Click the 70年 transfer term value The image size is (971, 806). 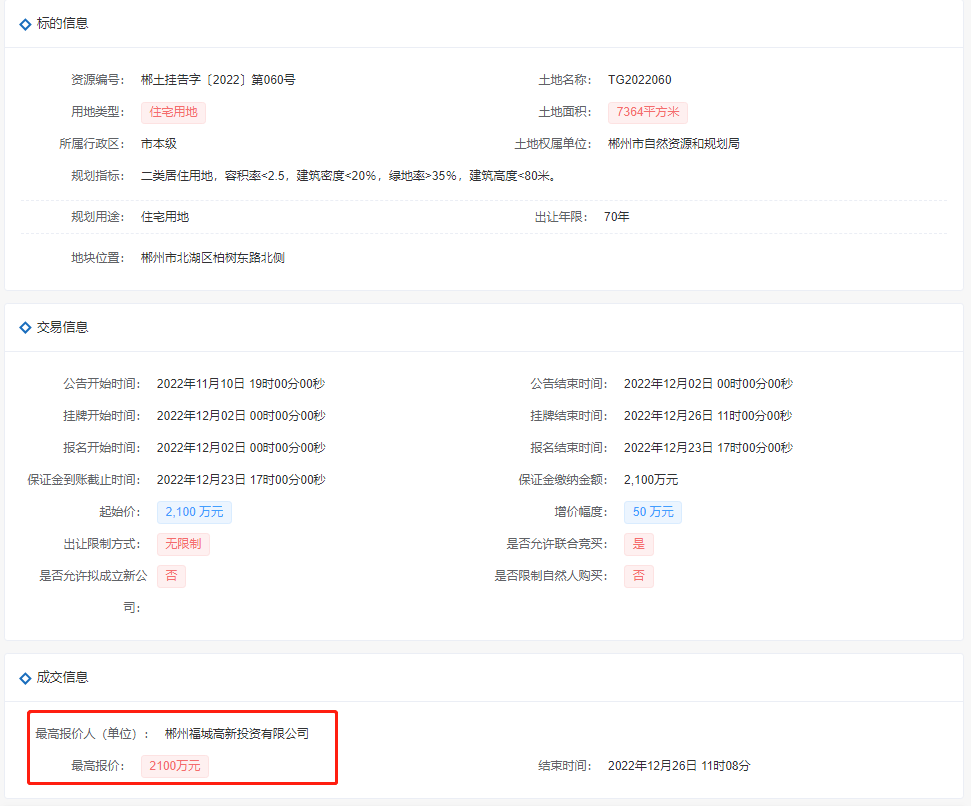tap(617, 217)
